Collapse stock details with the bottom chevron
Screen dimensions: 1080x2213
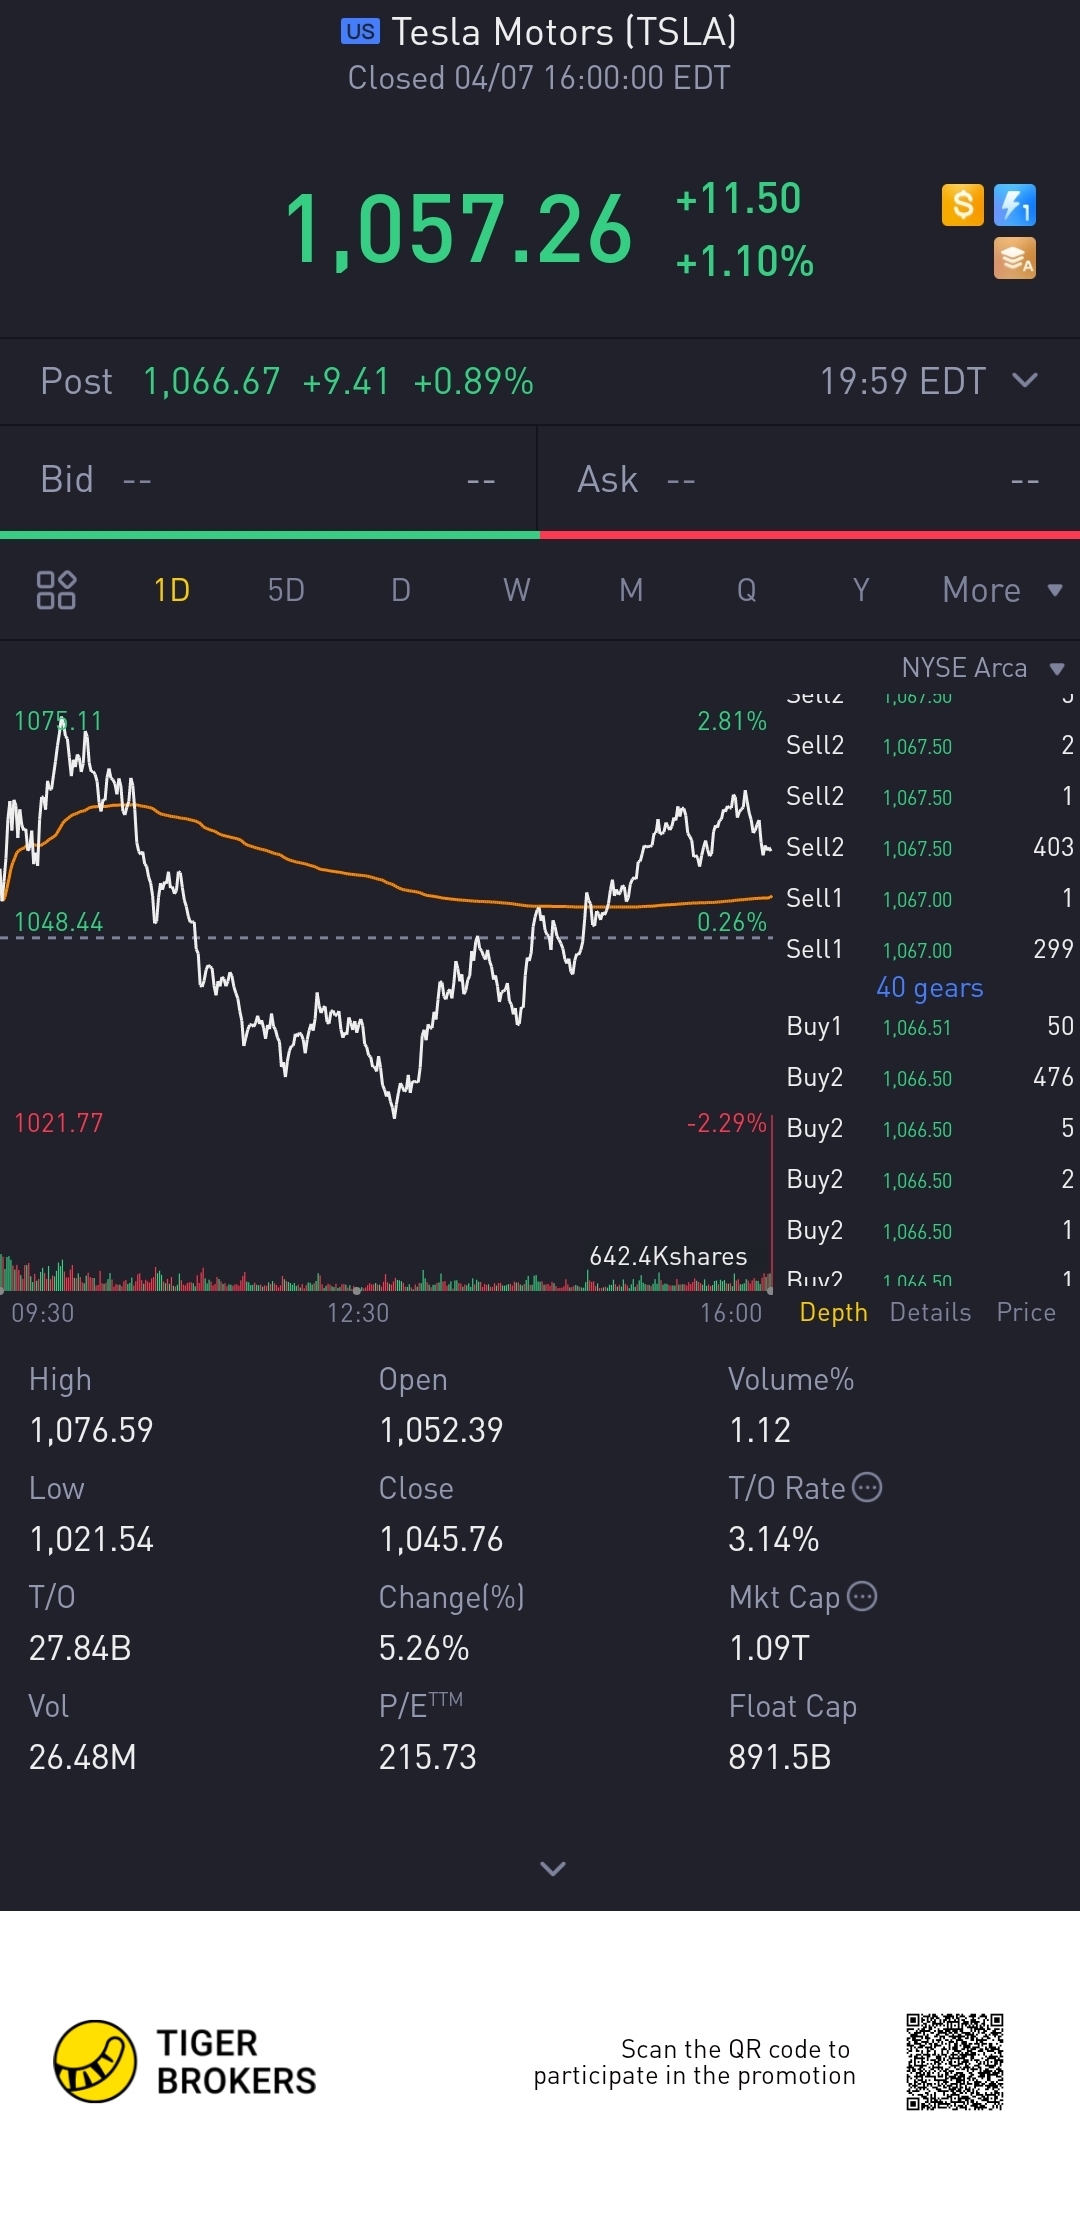(x=553, y=1868)
